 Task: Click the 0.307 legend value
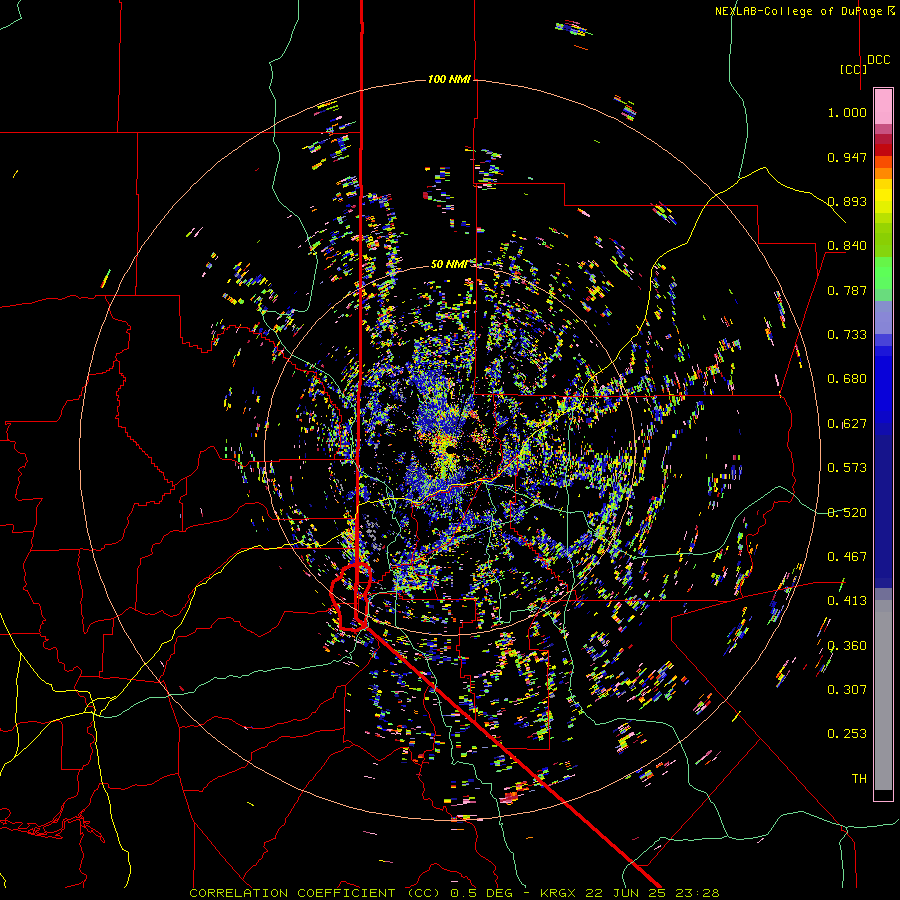pos(847,690)
